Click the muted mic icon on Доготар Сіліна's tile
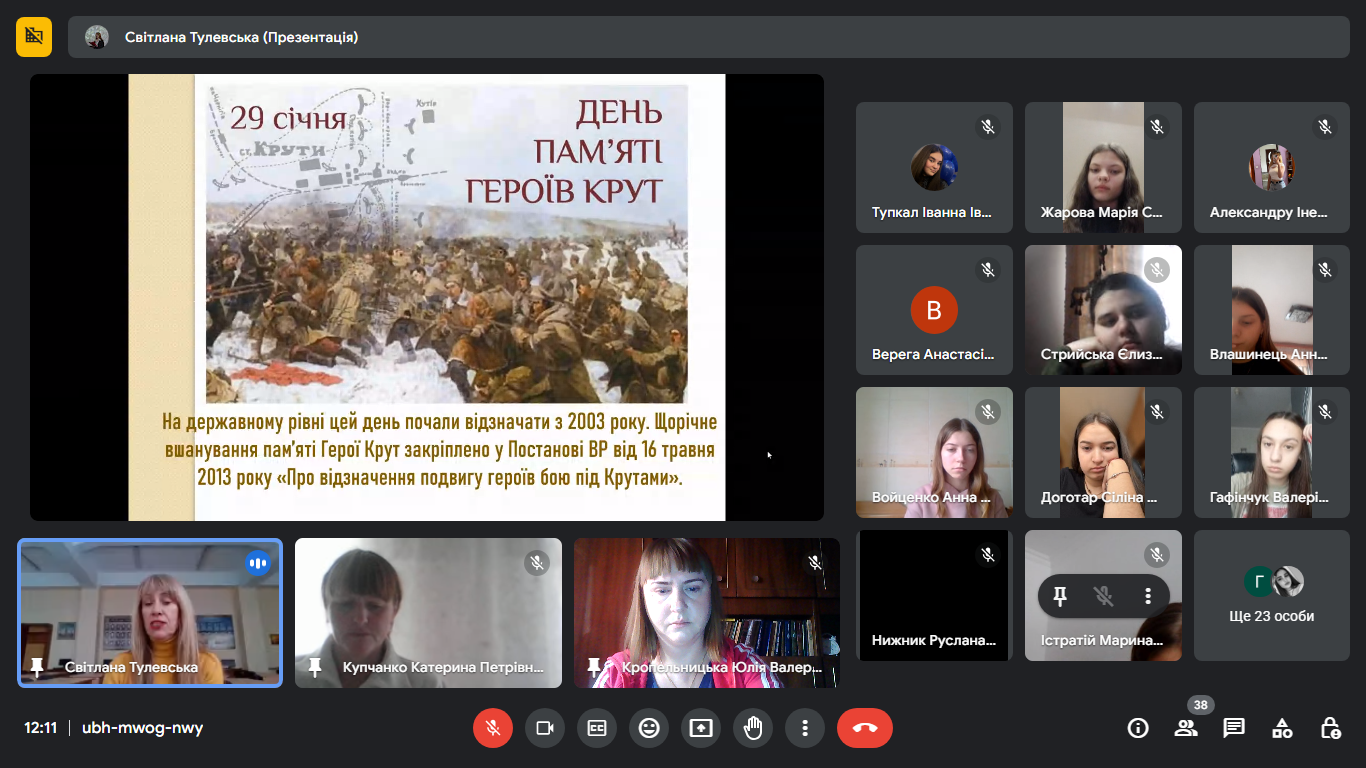 [1157, 412]
